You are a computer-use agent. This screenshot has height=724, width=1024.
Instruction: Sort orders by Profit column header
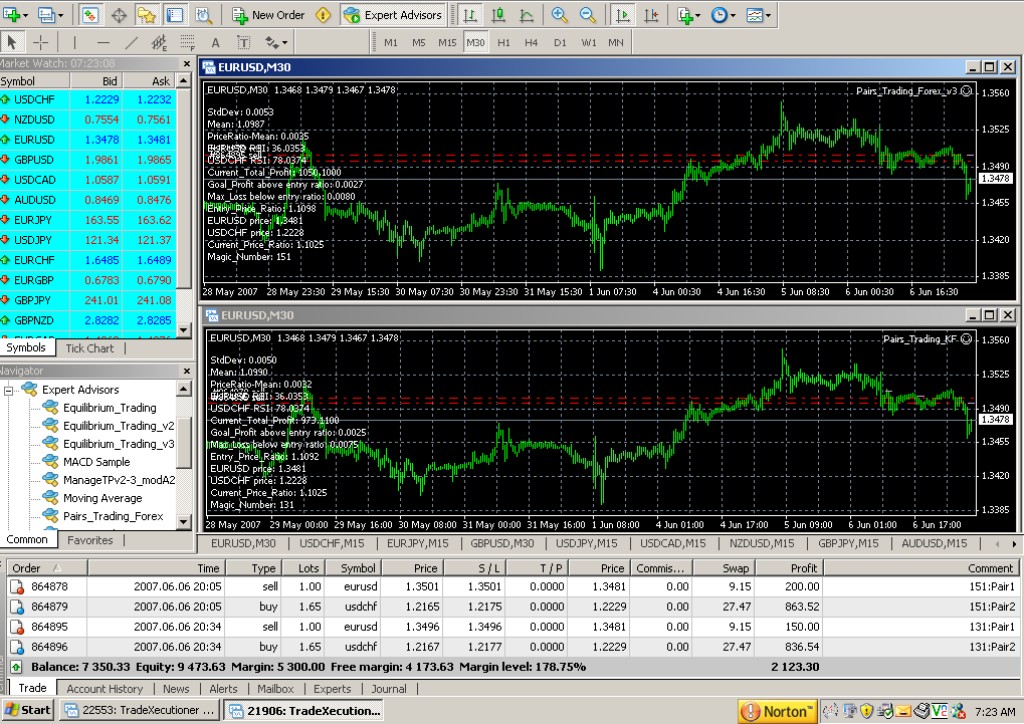tap(791, 568)
